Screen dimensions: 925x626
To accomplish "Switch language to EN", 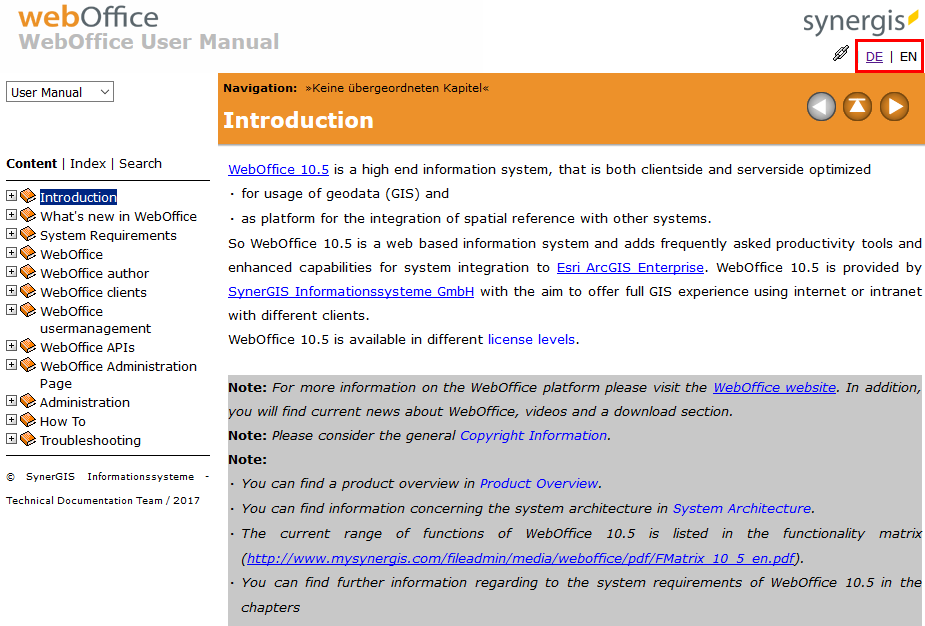I will coord(908,57).
